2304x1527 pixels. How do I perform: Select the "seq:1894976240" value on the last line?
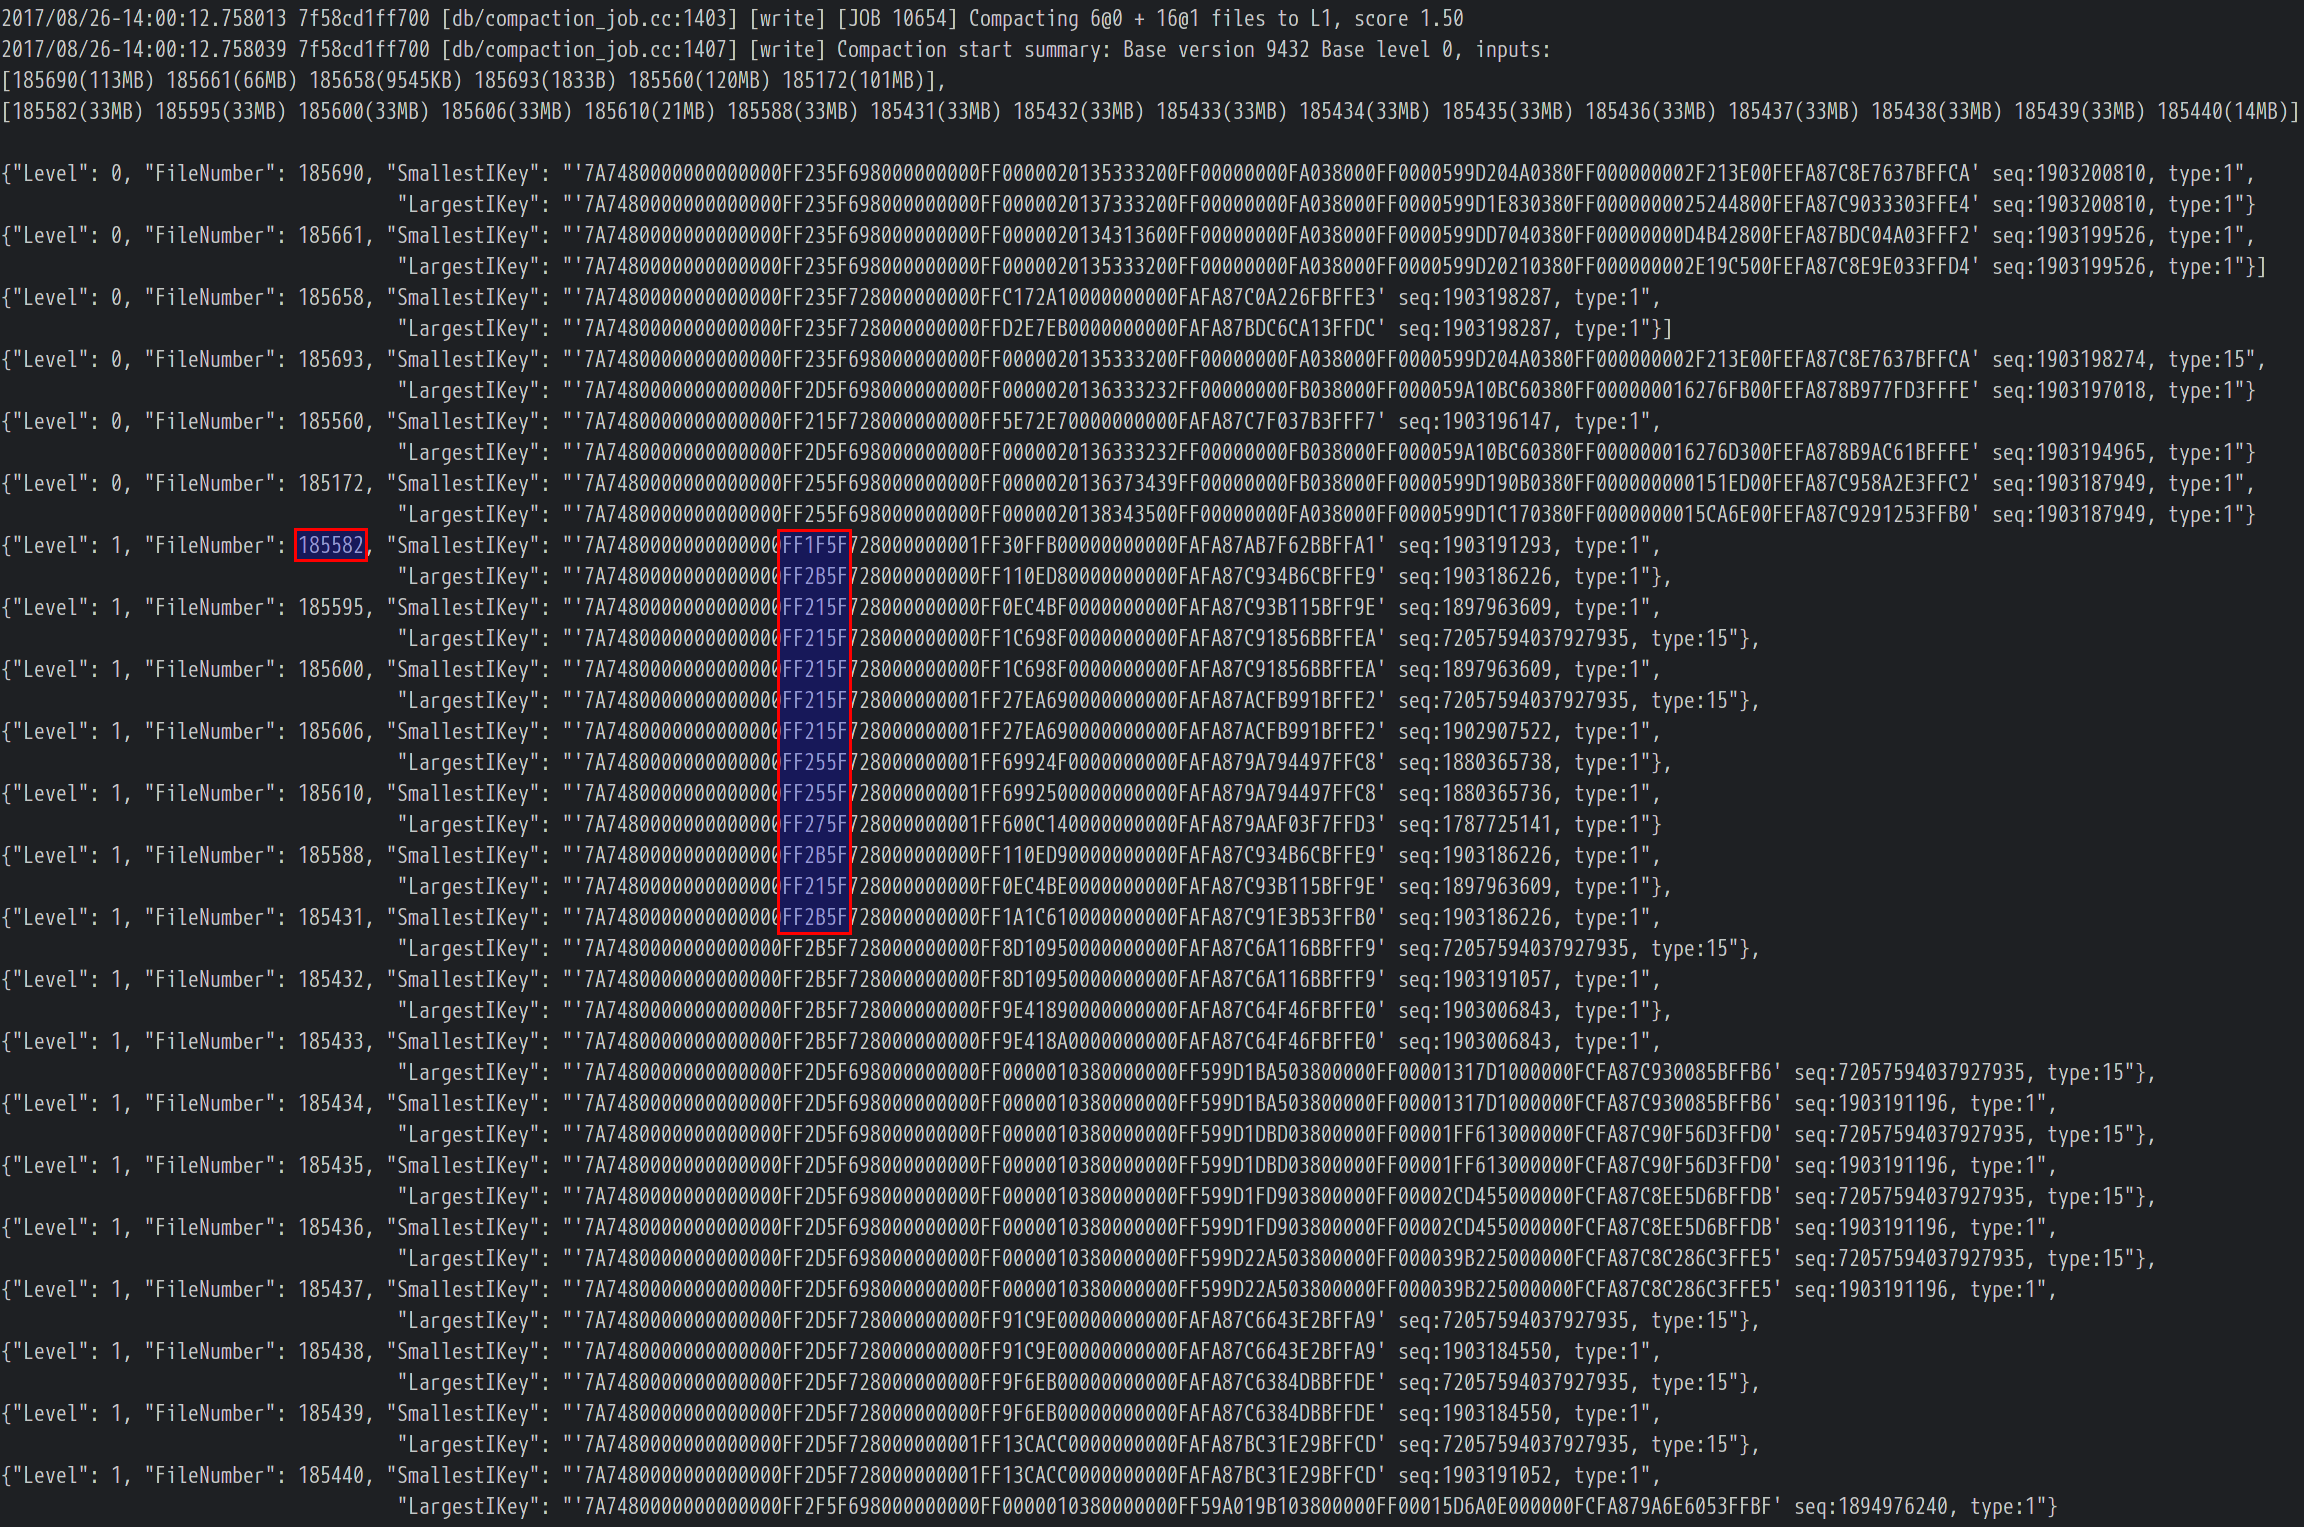(1871, 1507)
